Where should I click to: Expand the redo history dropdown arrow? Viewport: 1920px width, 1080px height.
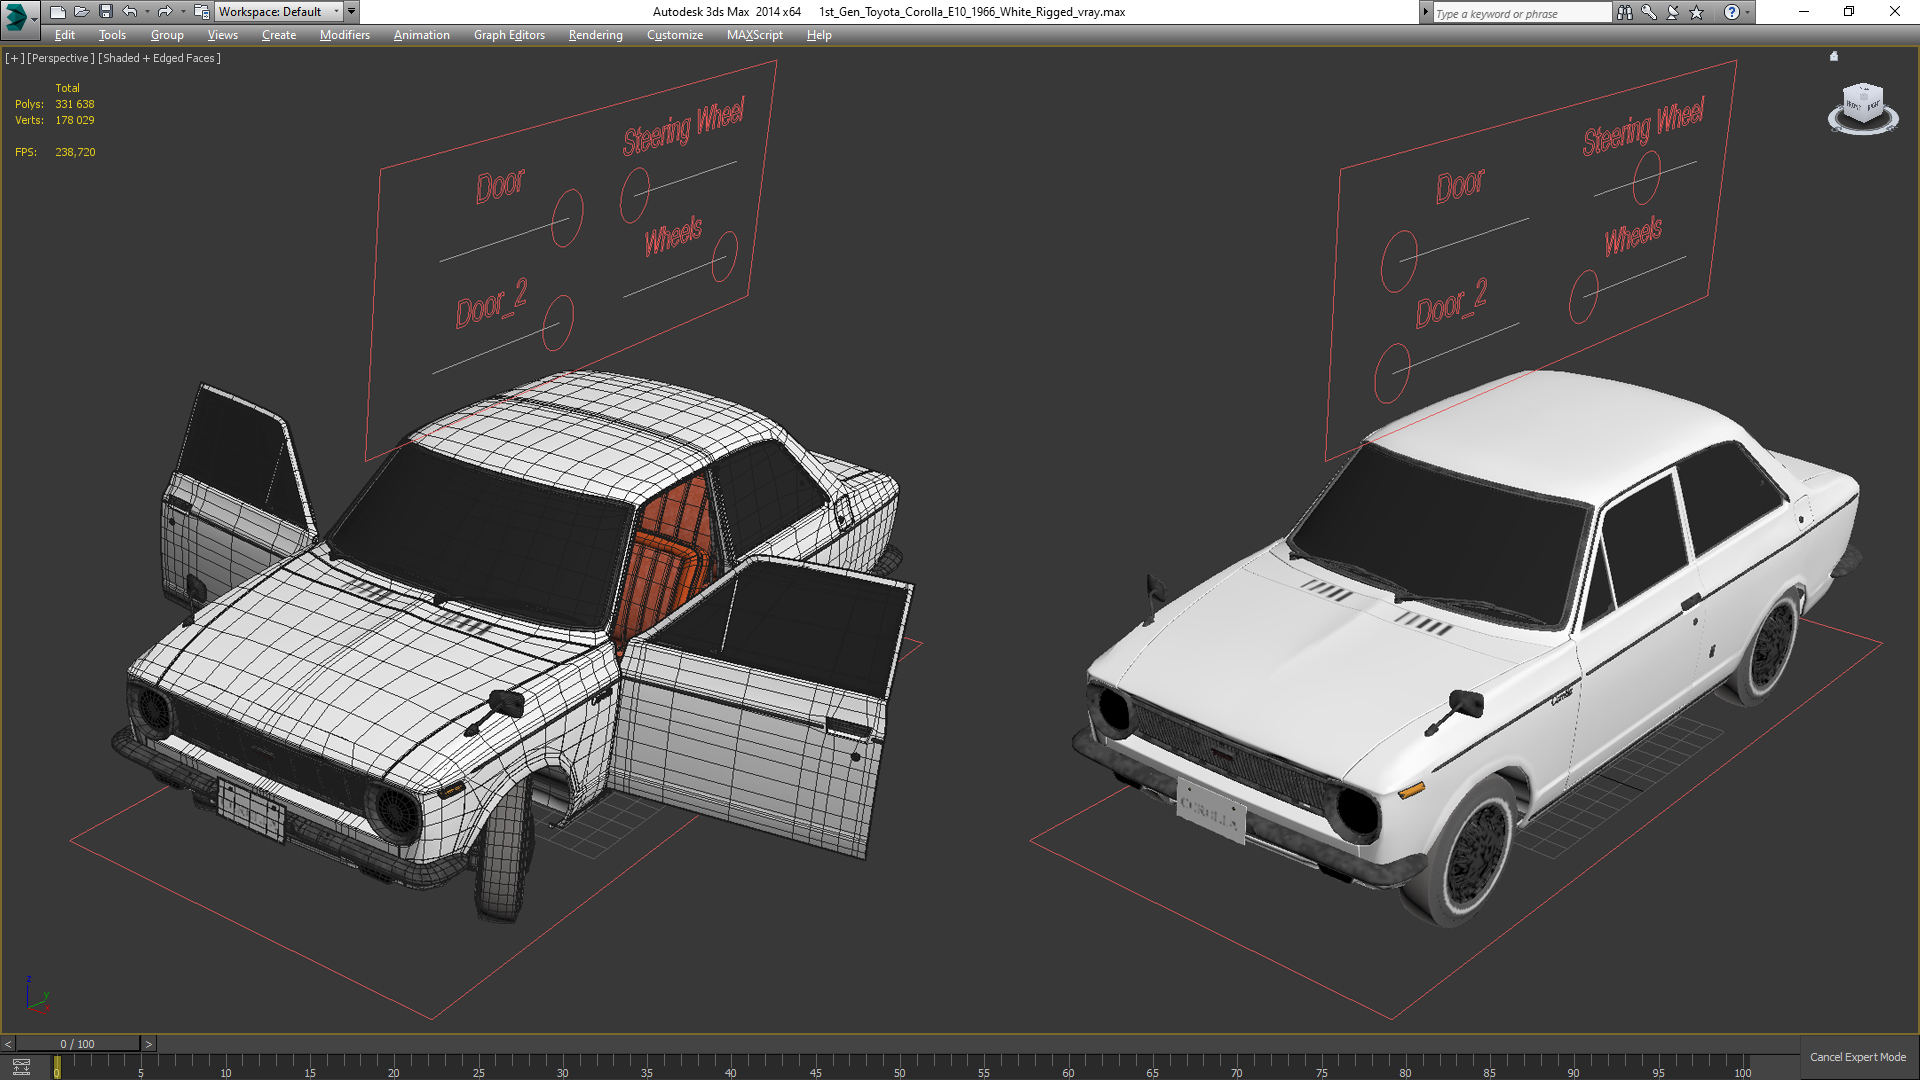pos(182,12)
